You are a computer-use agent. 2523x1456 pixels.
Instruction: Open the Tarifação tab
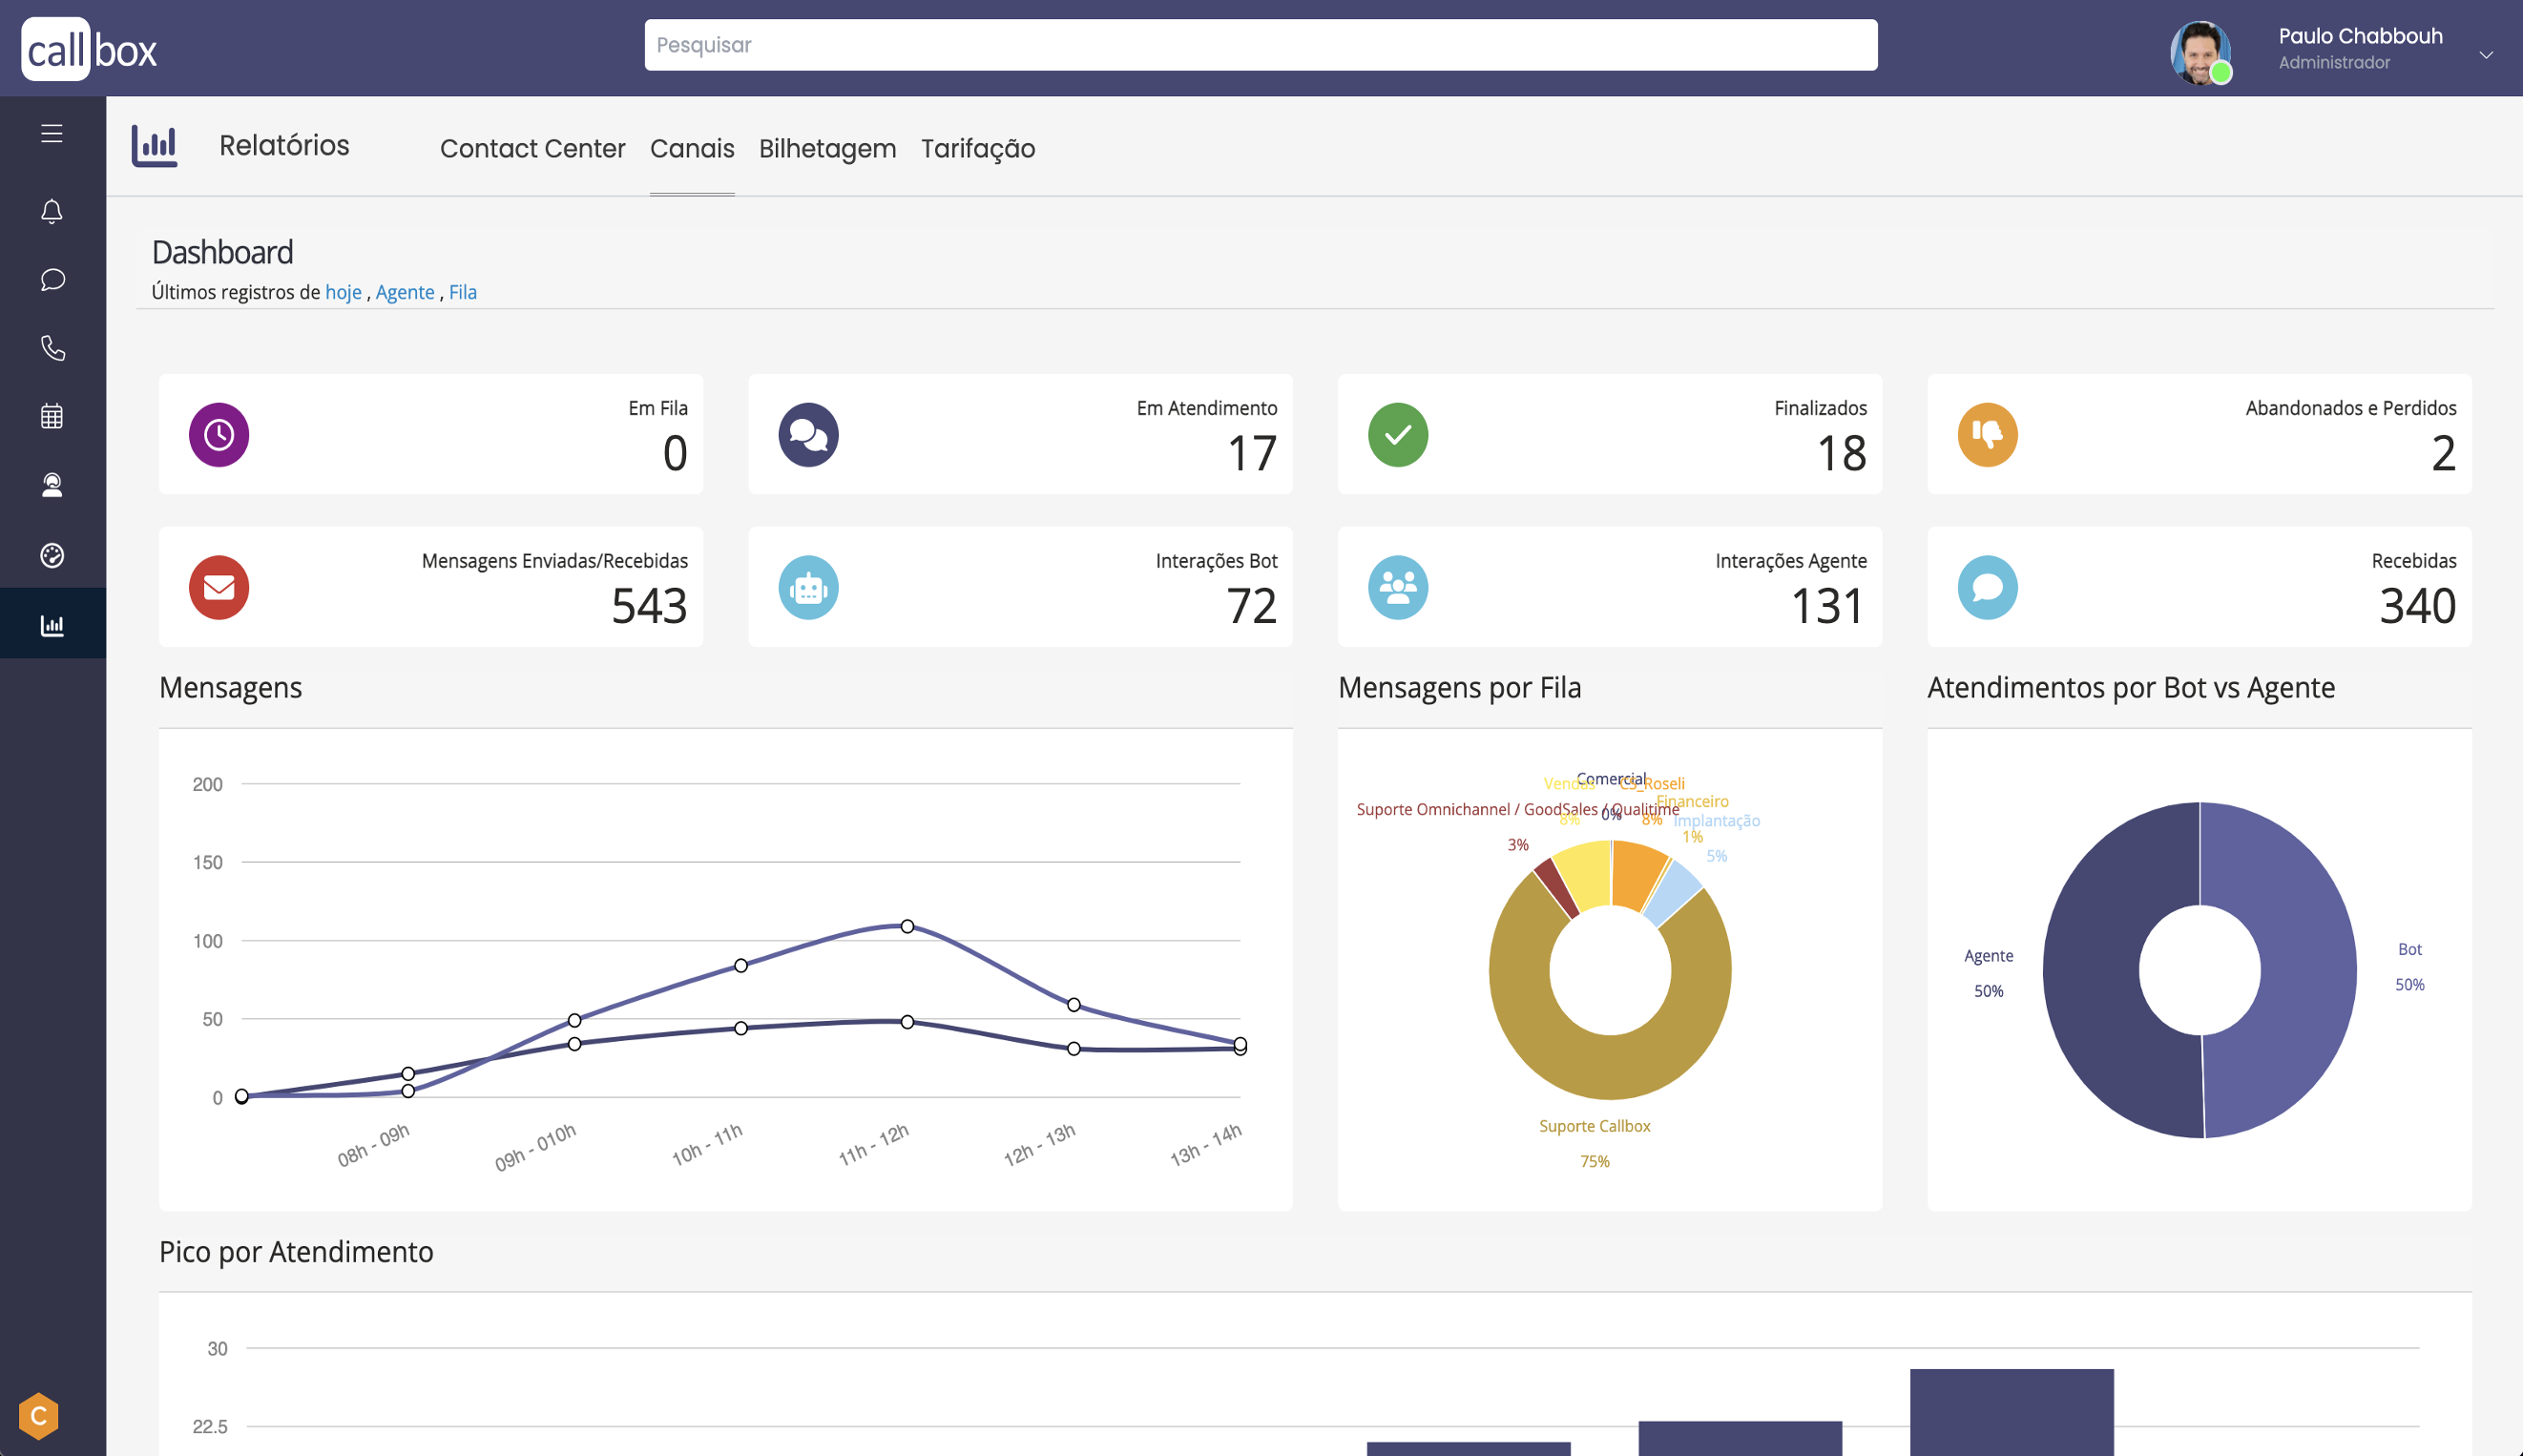click(977, 148)
